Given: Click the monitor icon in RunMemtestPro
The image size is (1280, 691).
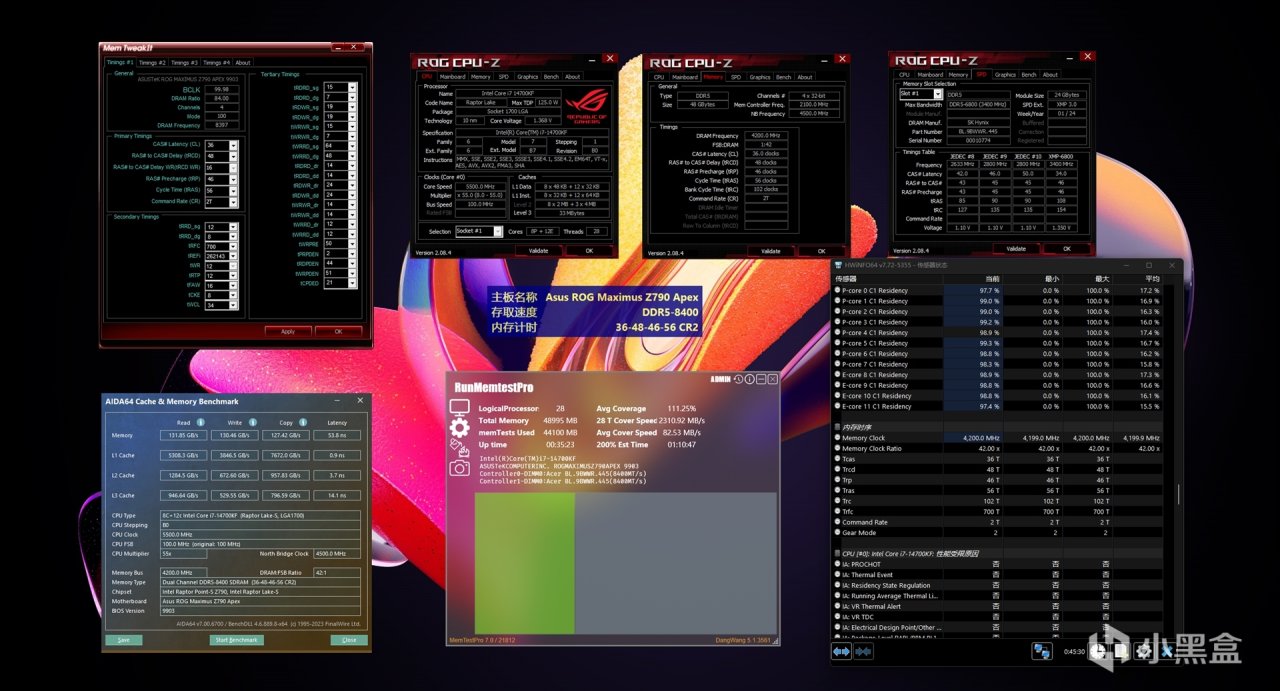Looking at the screenshot, I should [x=459, y=408].
